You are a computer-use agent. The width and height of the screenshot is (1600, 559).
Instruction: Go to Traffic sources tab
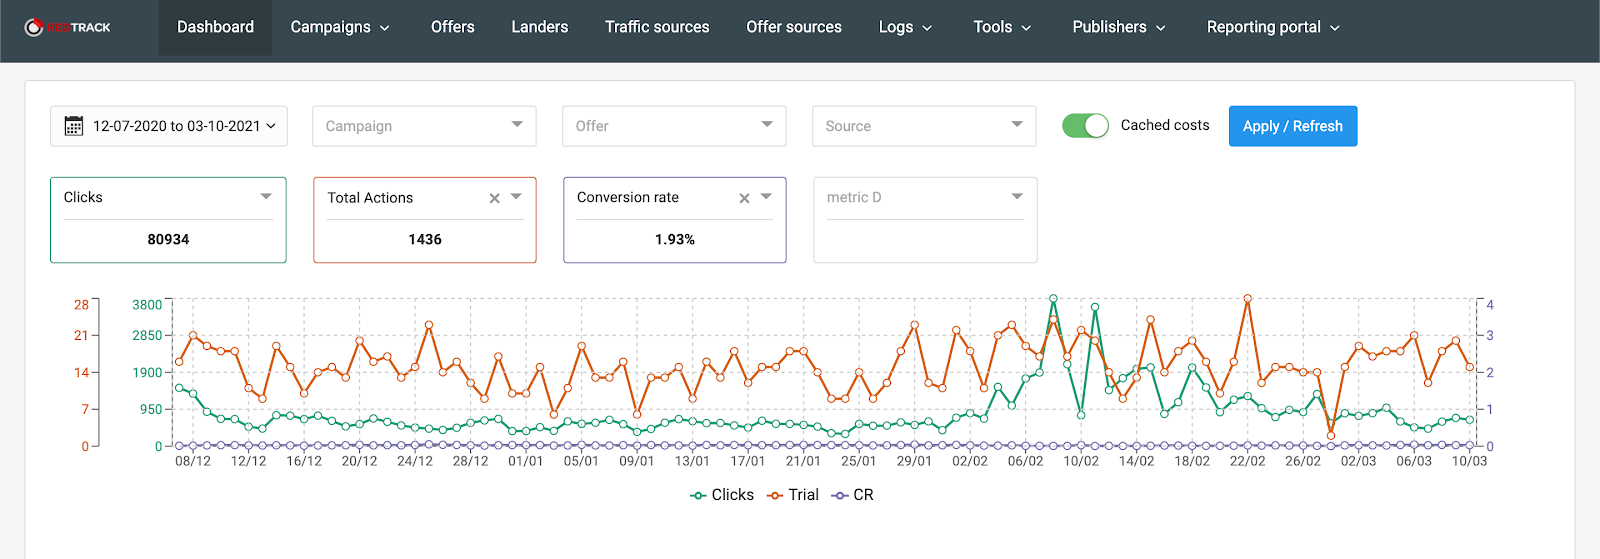pos(657,27)
